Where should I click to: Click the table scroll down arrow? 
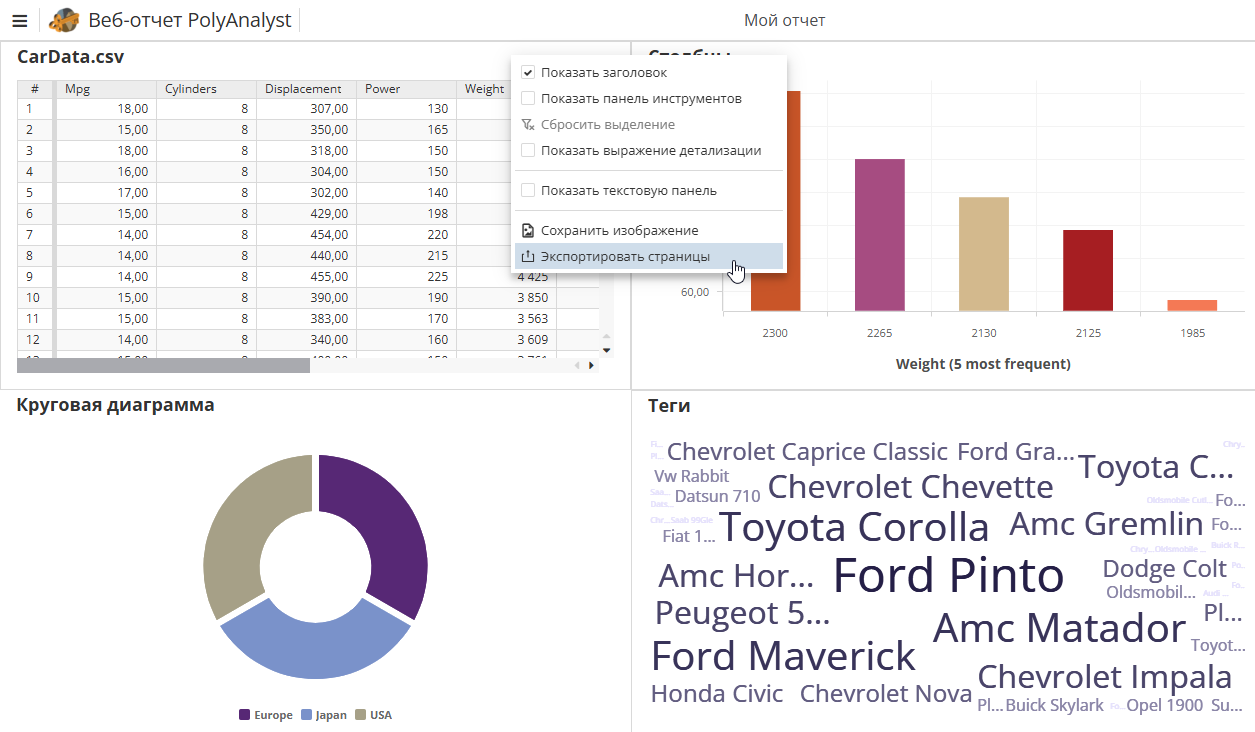pyautogui.click(x=606, y=350)
